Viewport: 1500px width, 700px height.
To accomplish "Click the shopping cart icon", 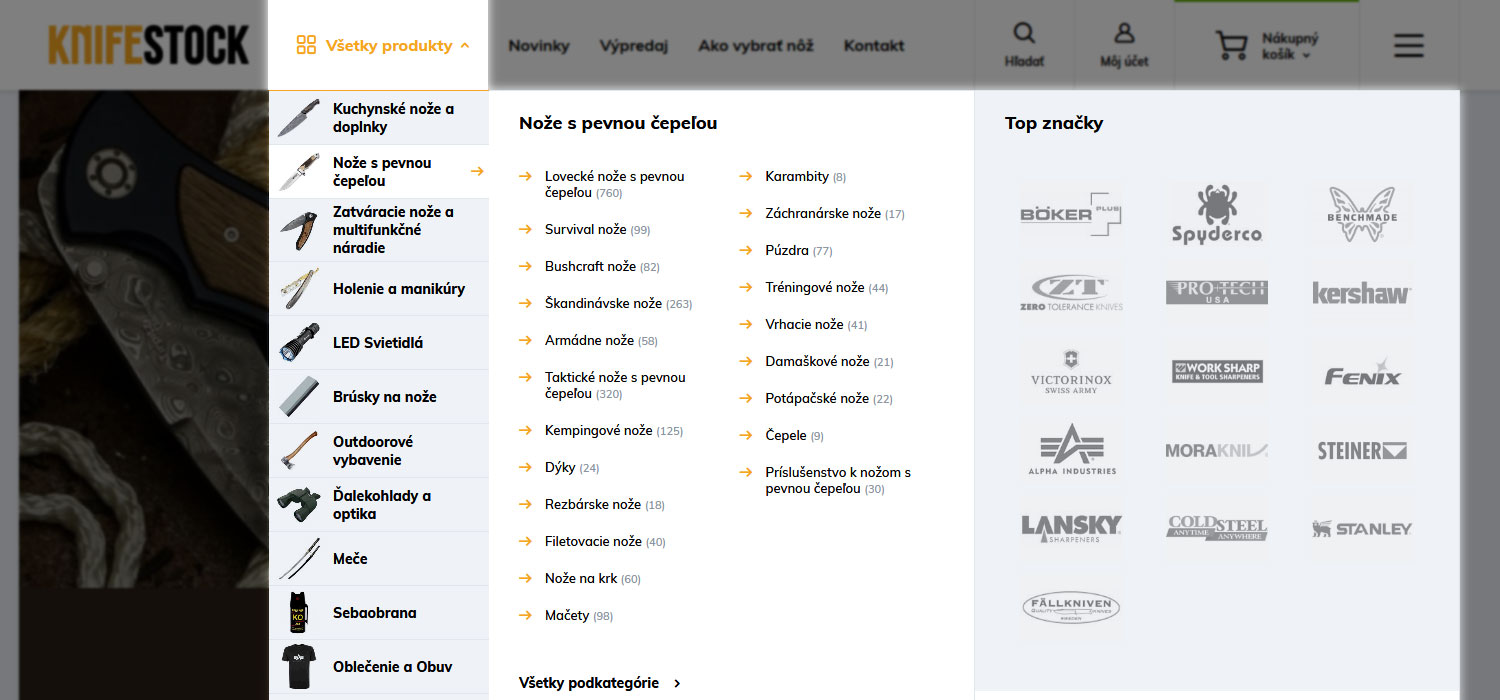I will pos(1232,45).
